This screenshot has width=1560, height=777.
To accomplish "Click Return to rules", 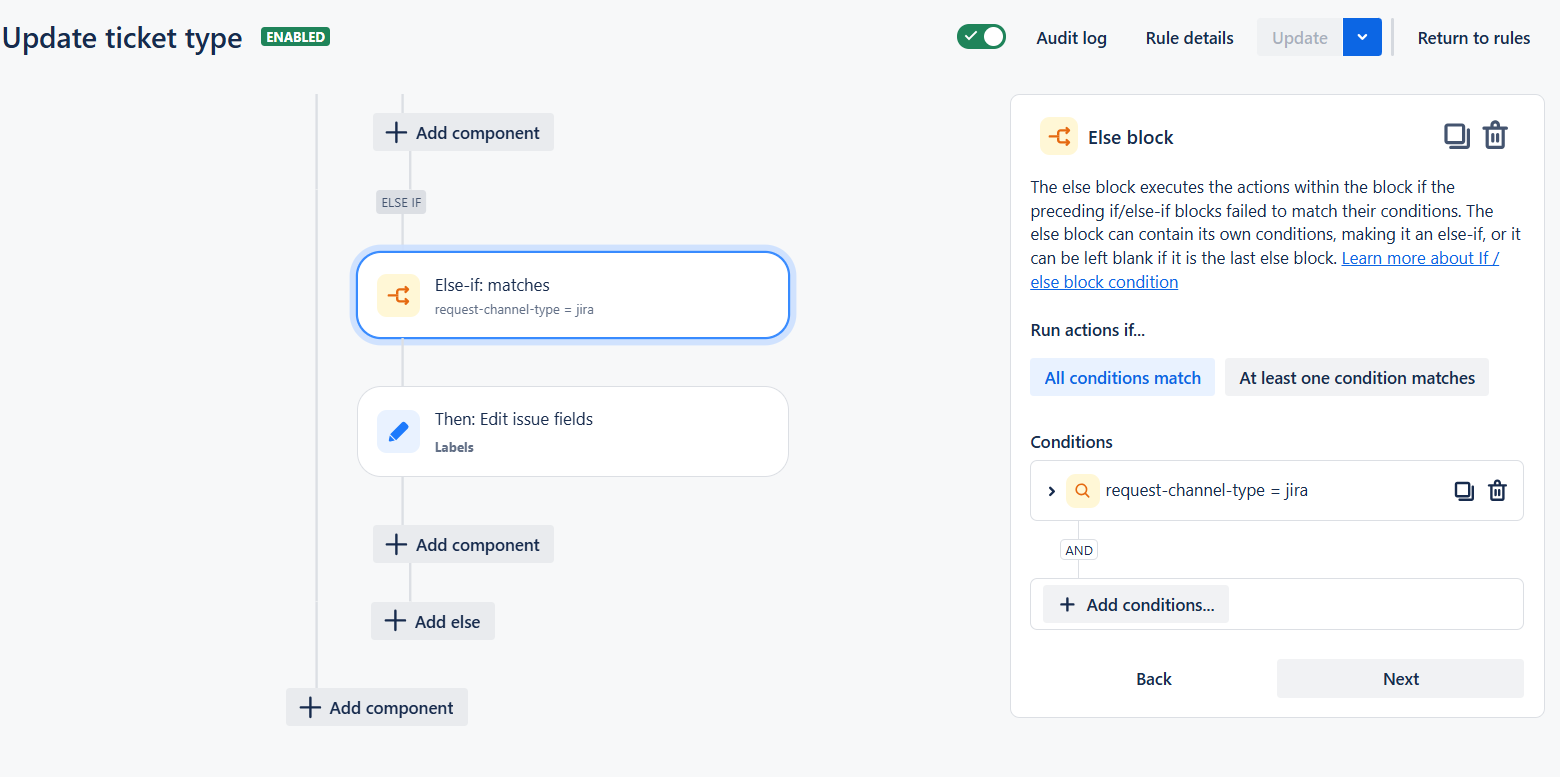I will click(1474, 37).
